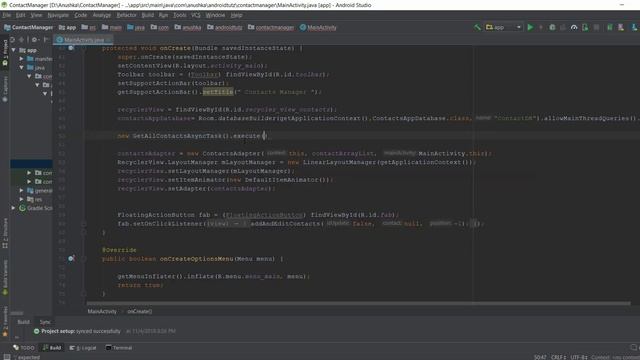Image resolution: width=640 pixels, height=360 pixels.
Task: Click the editor horizontal scrollbar
Action: point(358,303)
